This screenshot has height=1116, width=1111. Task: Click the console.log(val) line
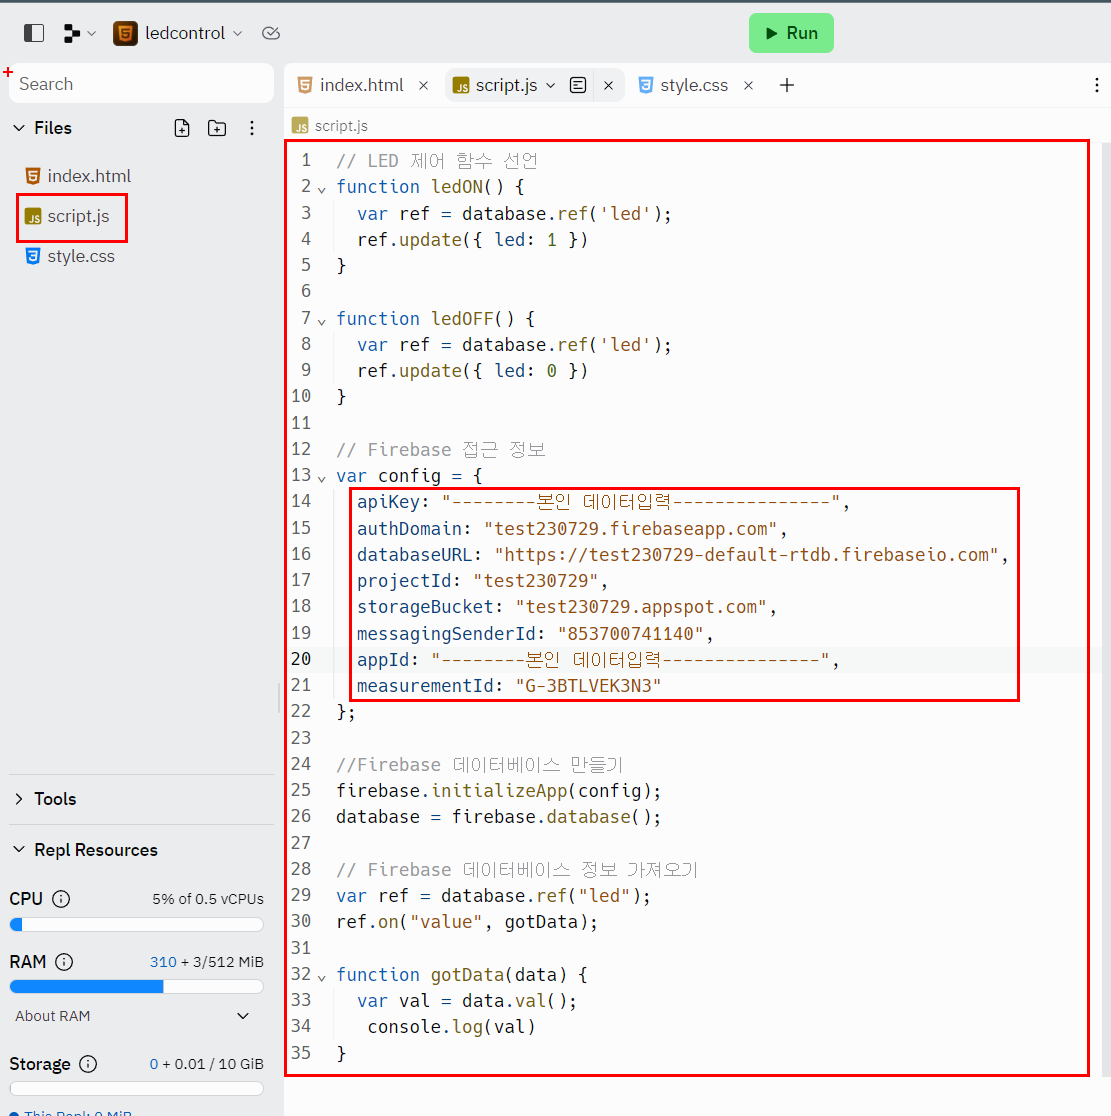[451, 1027]
